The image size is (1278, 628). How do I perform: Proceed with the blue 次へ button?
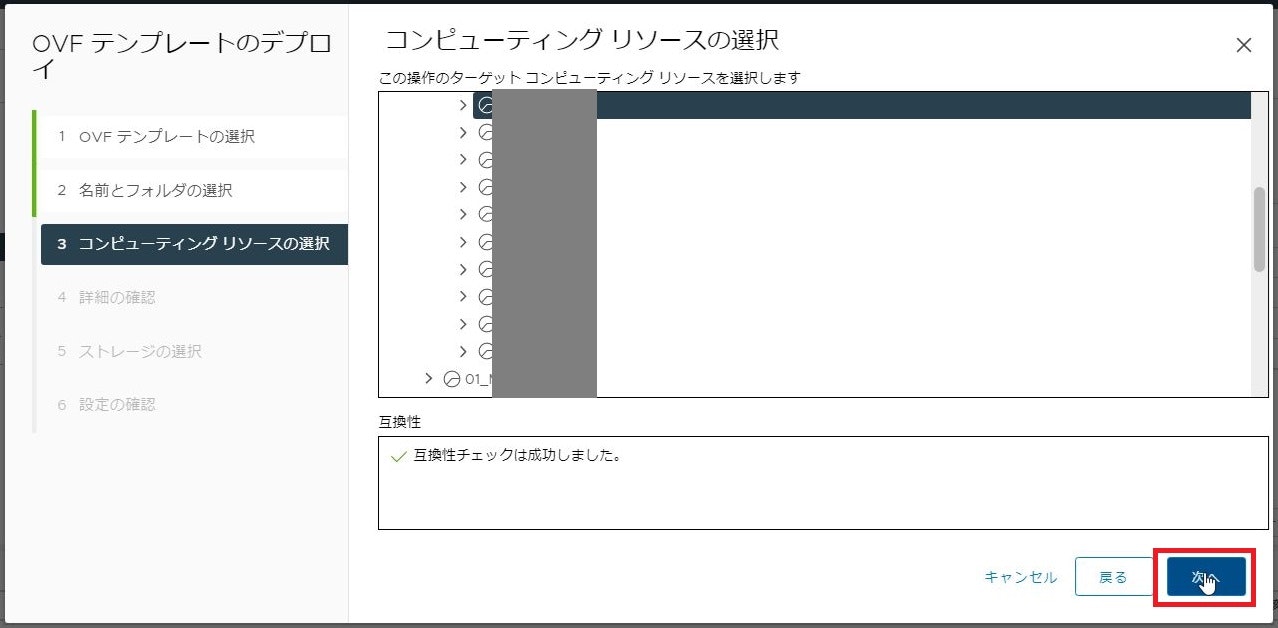(1206, 577)
